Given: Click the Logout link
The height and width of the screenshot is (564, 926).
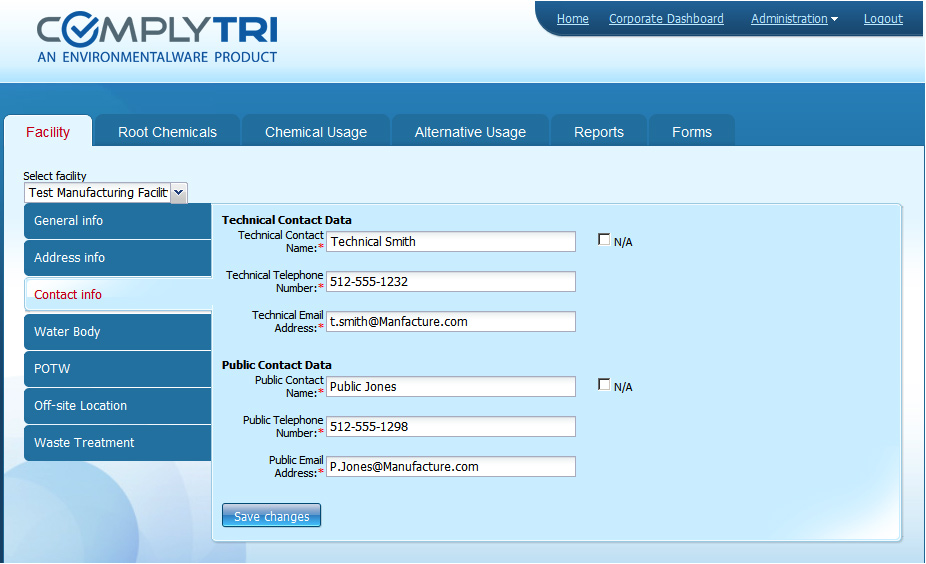Looking at the screenshot, I should pyautogui.click(x=883, y=19).
